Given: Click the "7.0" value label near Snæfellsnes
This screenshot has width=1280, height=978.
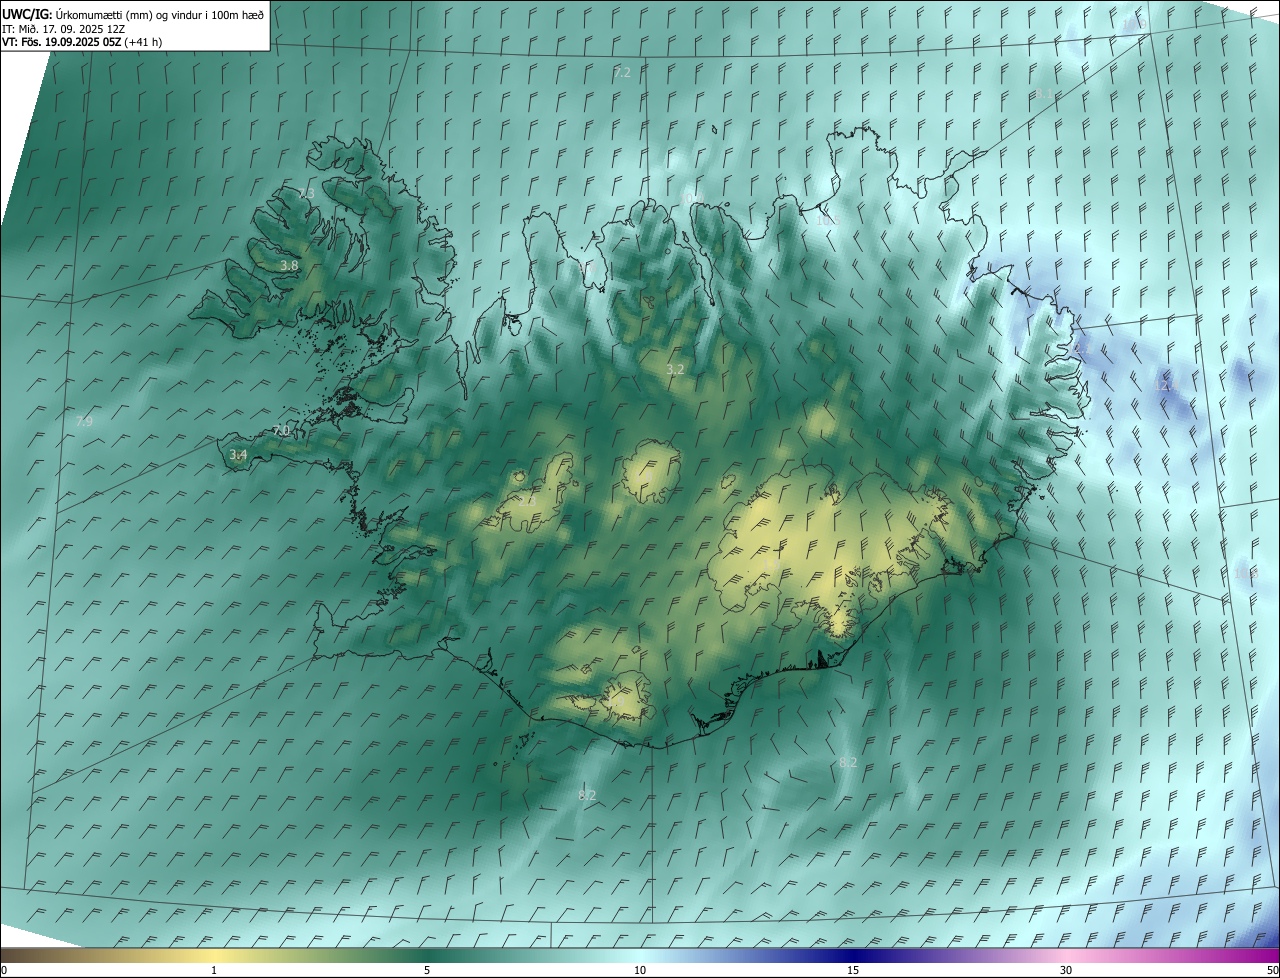Looking at the screenshot, I should [x=281, y=431].
